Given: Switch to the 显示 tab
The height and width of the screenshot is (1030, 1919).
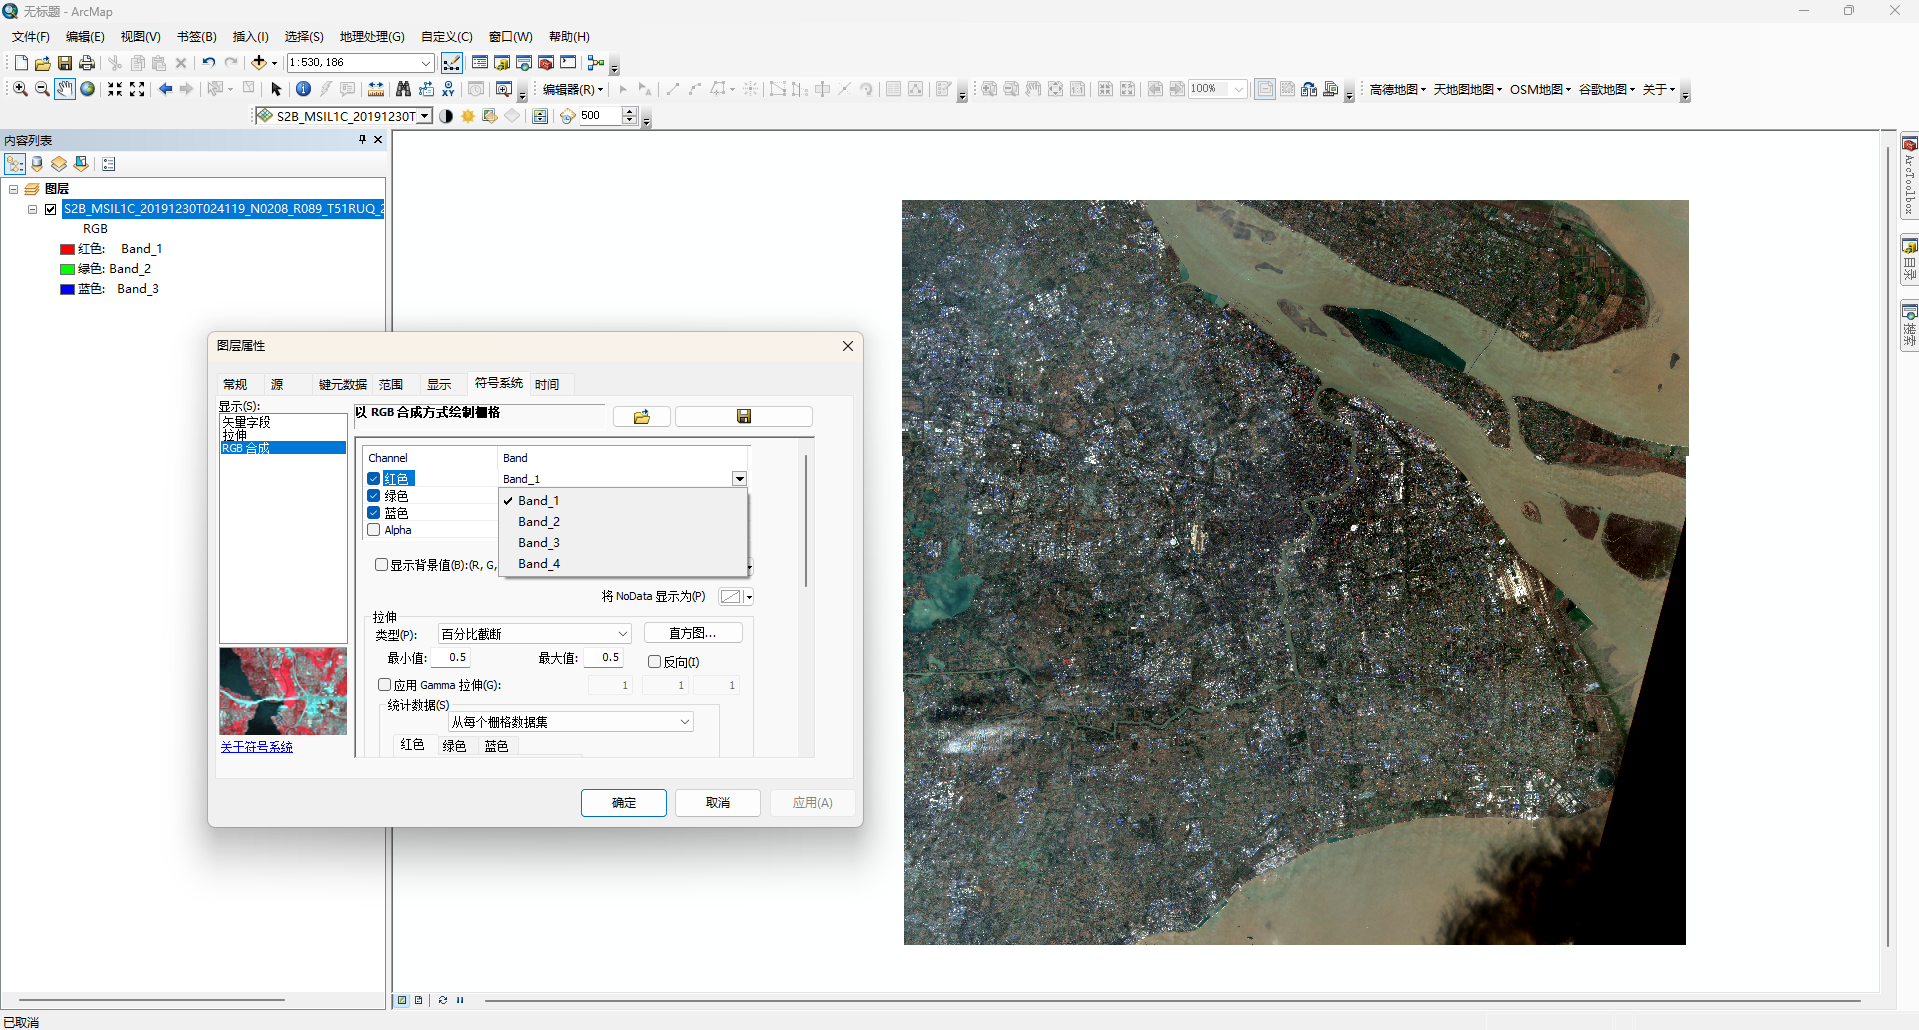Looking at the screenshot, I should (x=439, y=384).
